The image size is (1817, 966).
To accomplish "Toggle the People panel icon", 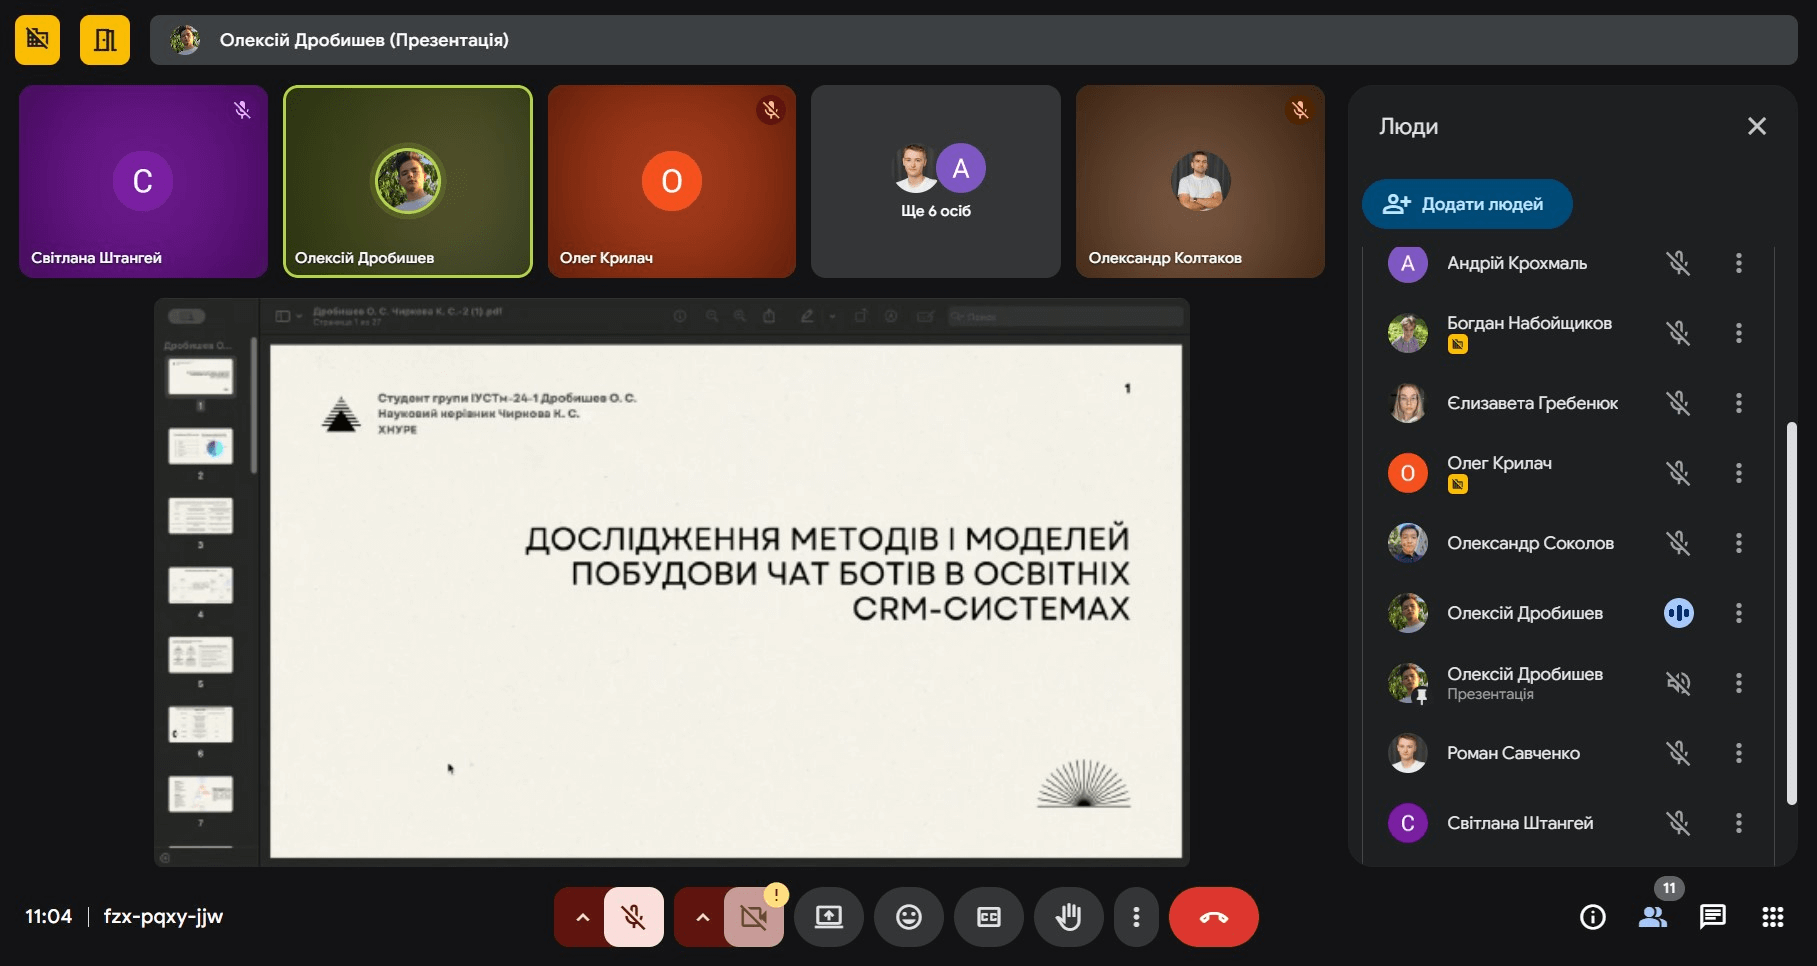I will click(1652, 917).
